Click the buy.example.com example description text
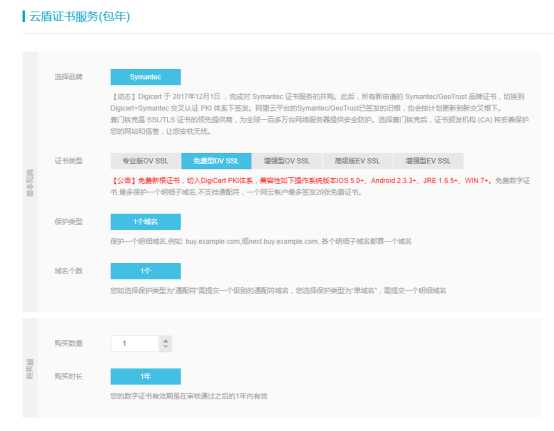The width and height of the screenshot is (554, 431). tap(261, 241)
